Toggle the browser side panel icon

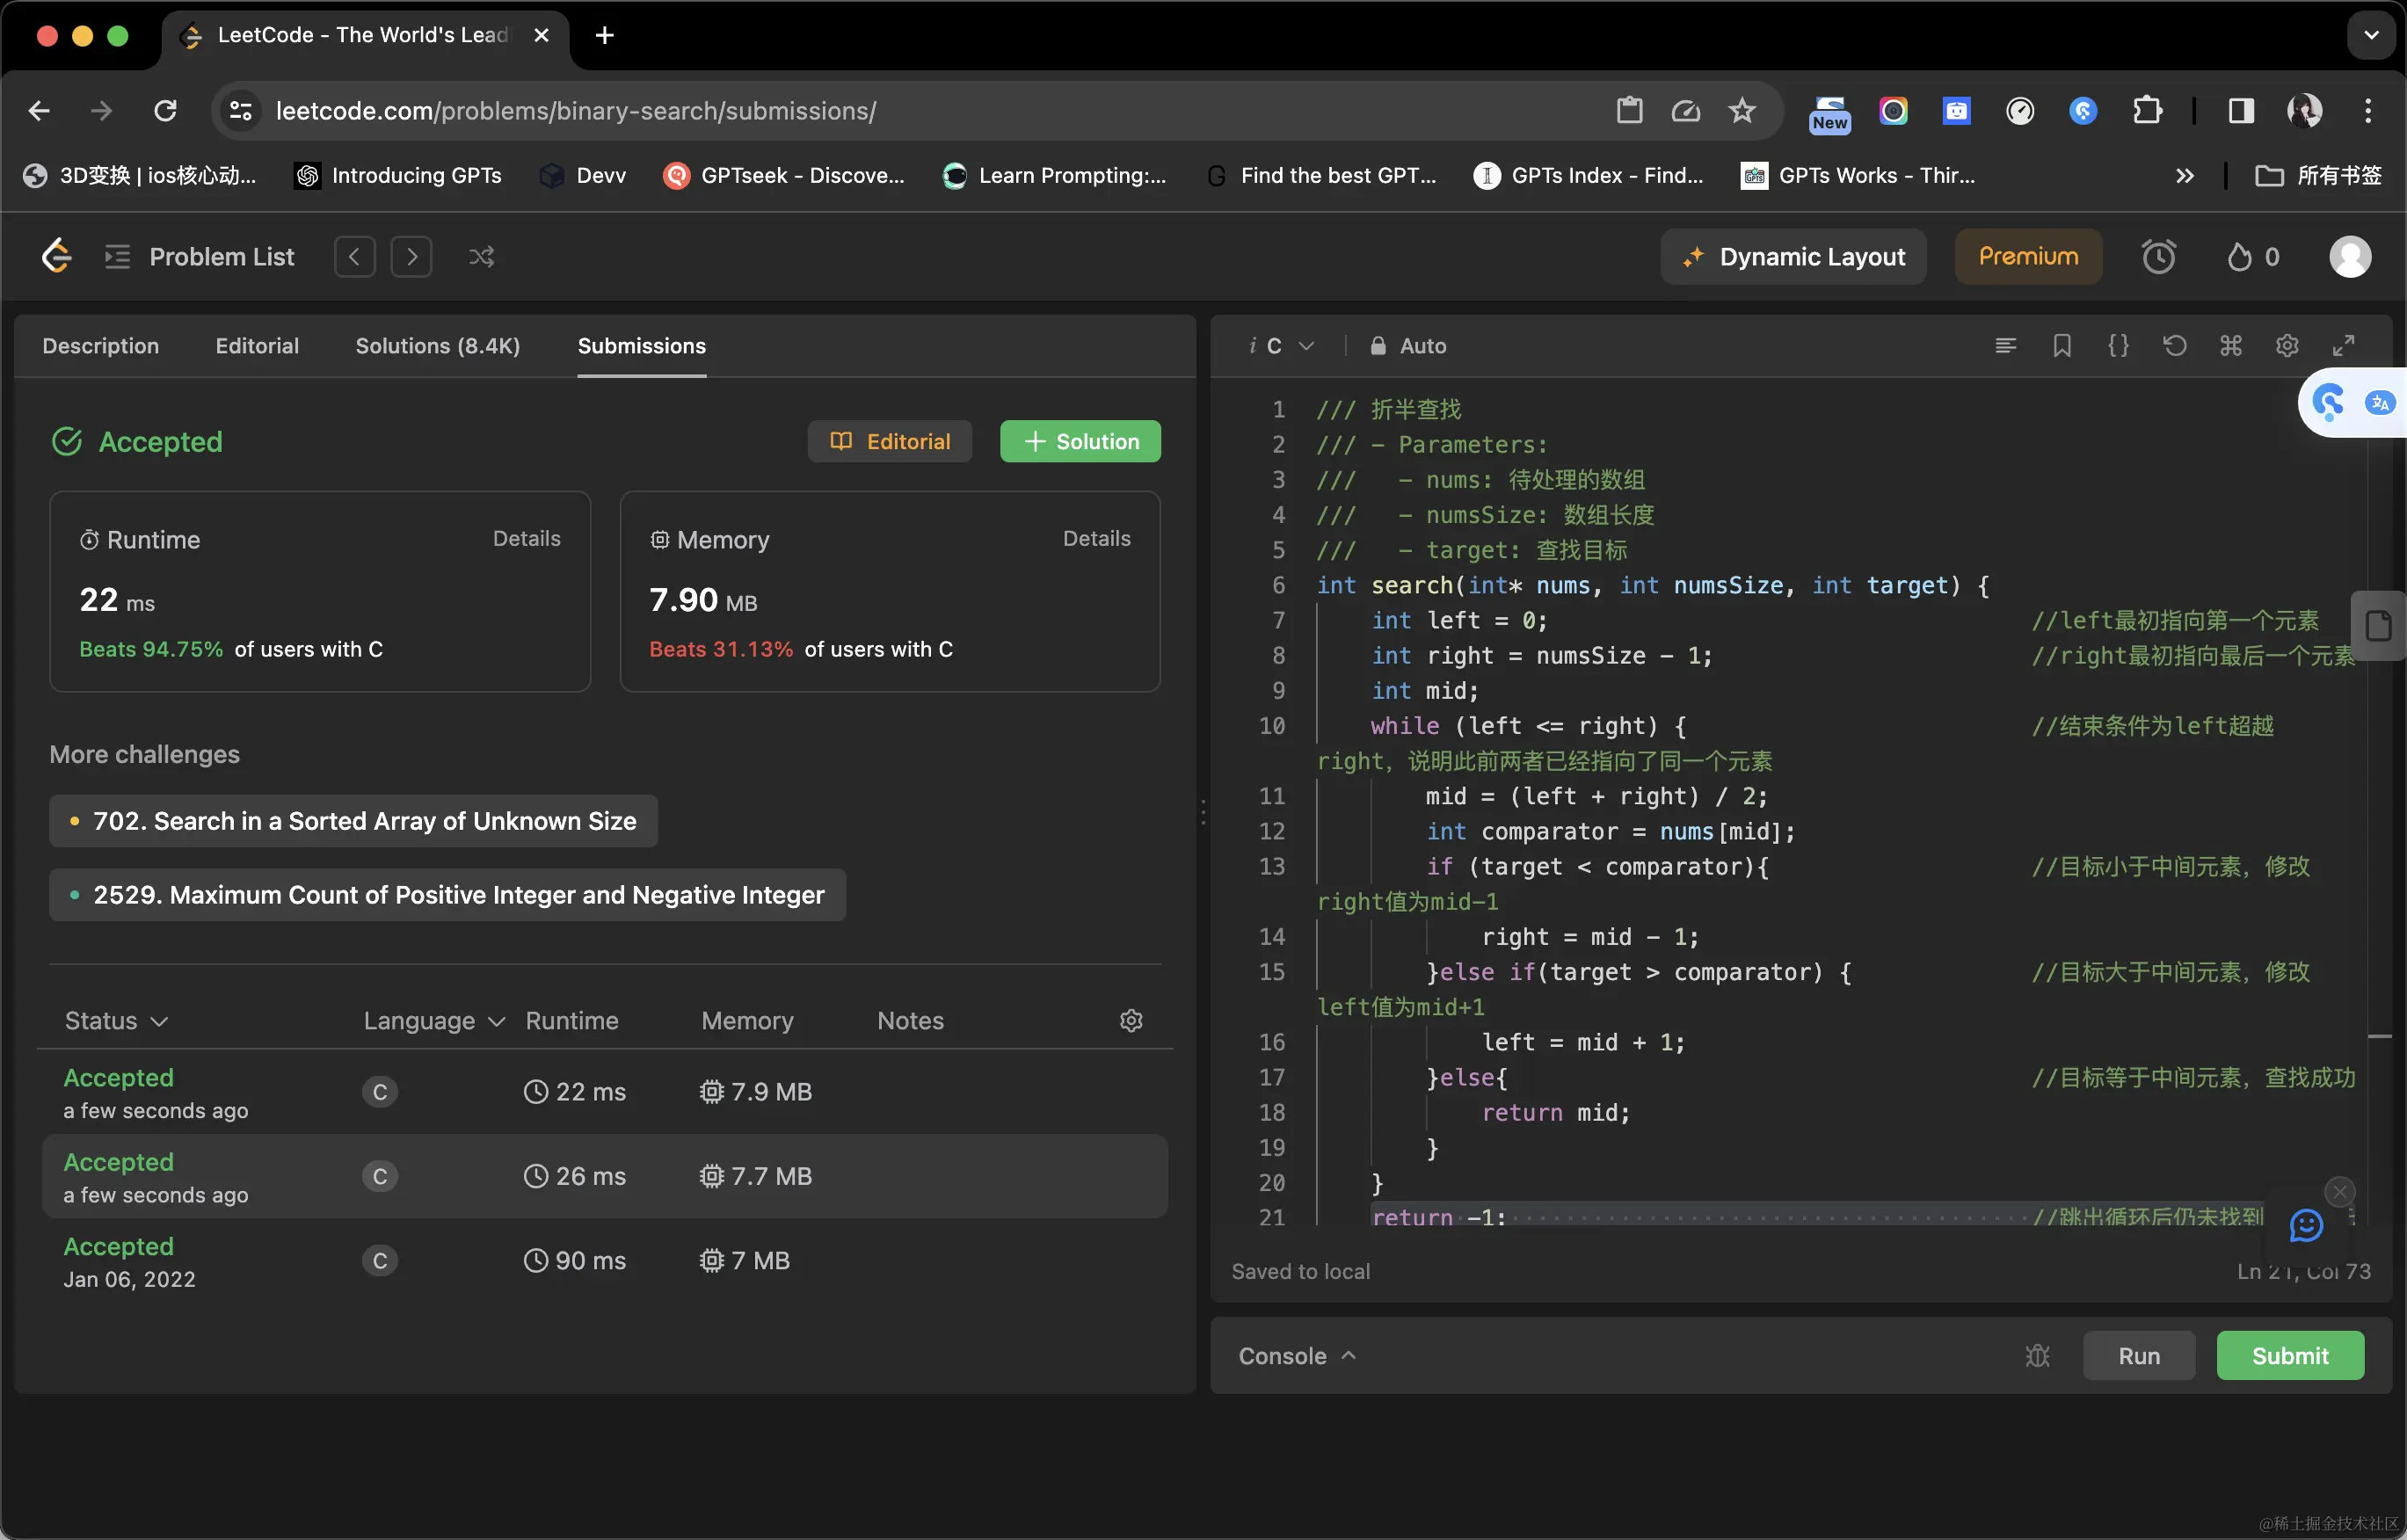pyautogui.click(x=2241, y=111)
